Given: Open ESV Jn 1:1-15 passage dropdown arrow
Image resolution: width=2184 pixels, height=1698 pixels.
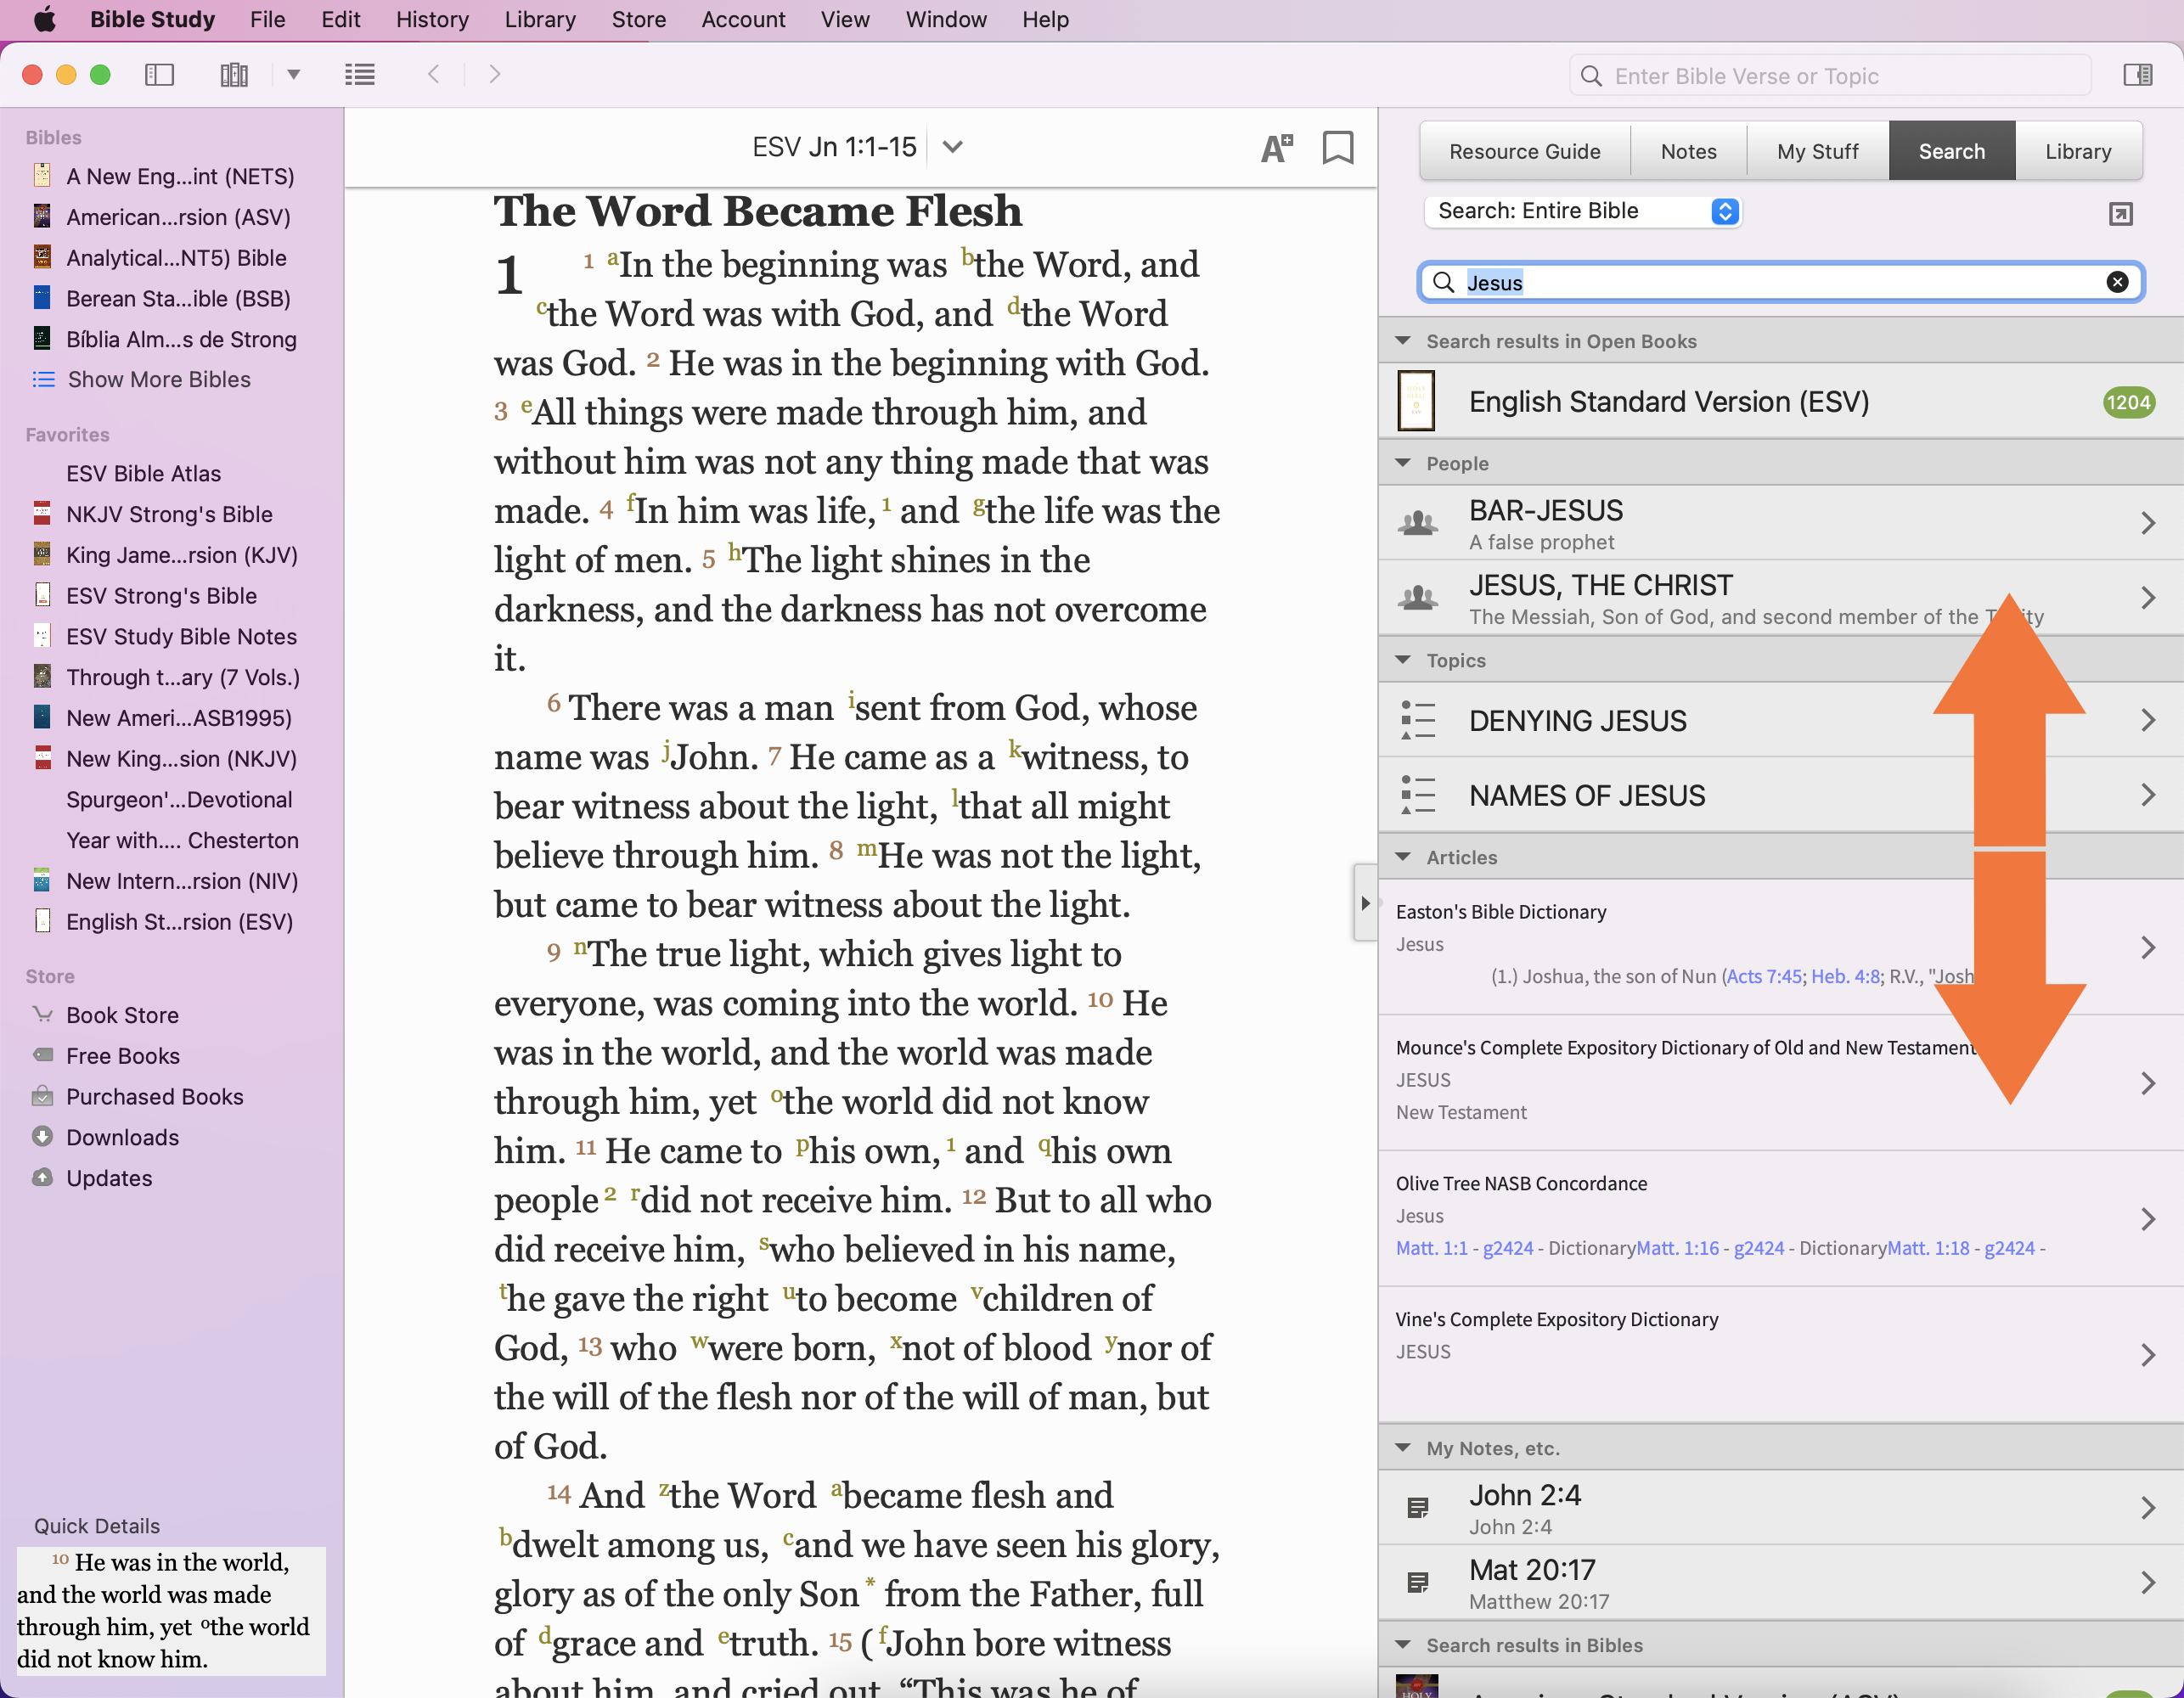Looking at the screenshot, I should pyautogui.click(x=953, y=148).
